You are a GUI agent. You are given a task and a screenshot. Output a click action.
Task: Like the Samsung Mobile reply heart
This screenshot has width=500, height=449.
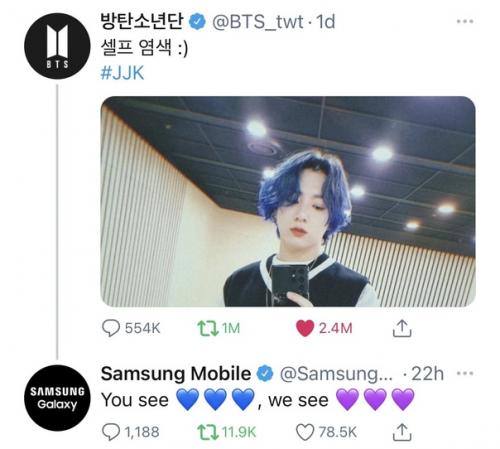(305, 432)
